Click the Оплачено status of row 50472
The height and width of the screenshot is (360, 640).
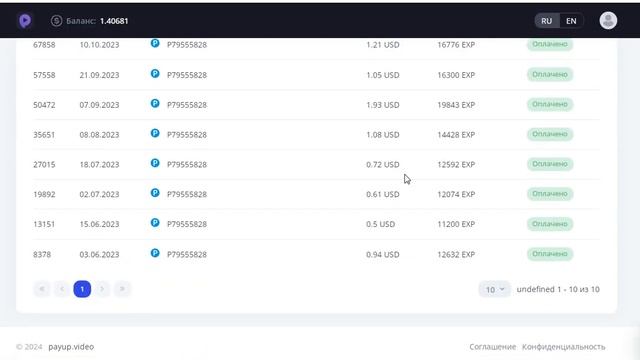[x=550, y=104]
